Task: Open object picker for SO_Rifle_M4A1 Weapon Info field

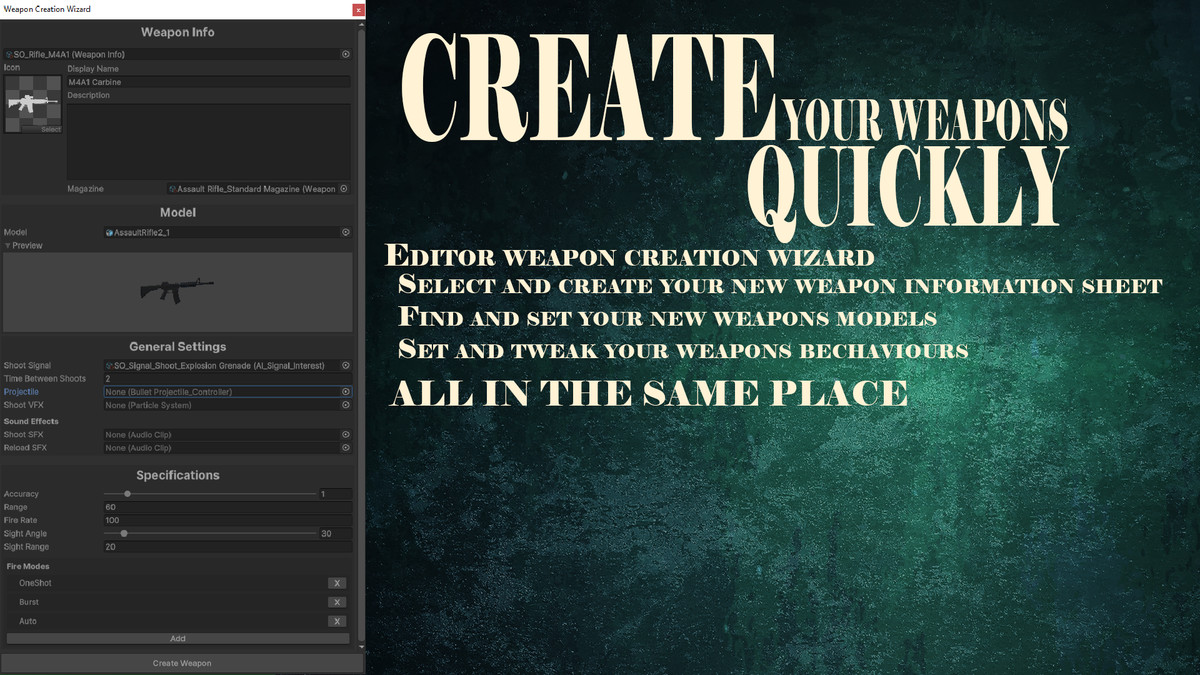Action: pos(346,54)
